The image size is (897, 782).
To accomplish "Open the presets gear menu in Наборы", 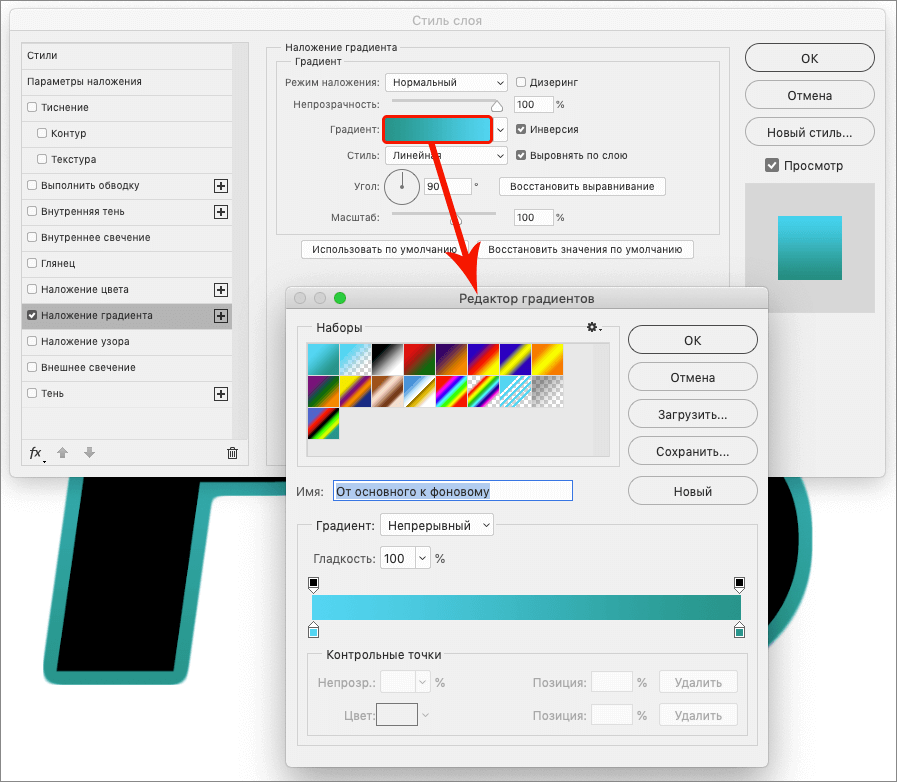I will (x=594, y=327).
